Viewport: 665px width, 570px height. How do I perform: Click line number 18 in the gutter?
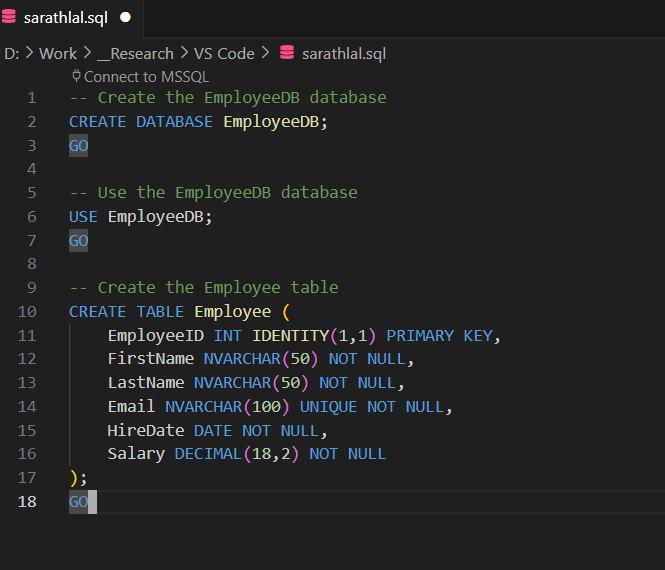coord(27,501)
